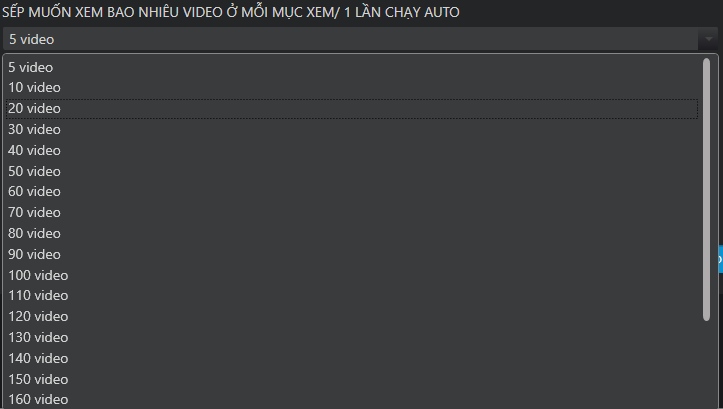Select the highlighted 20 video option

352,109
